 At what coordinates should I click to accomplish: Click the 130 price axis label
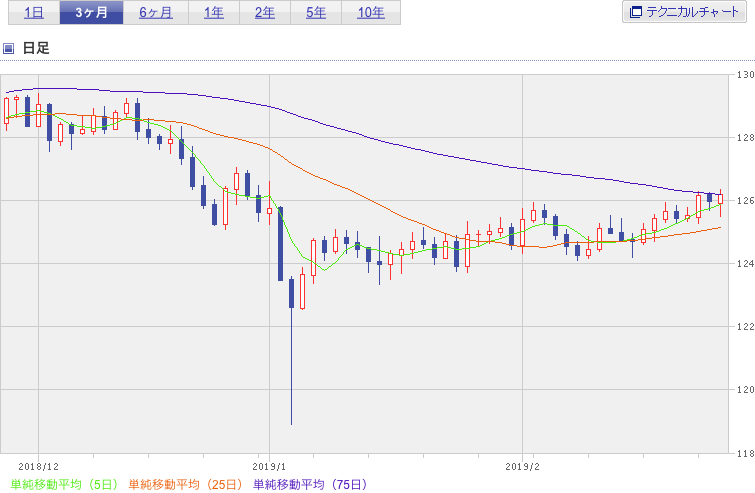click(x=745, y=75)
